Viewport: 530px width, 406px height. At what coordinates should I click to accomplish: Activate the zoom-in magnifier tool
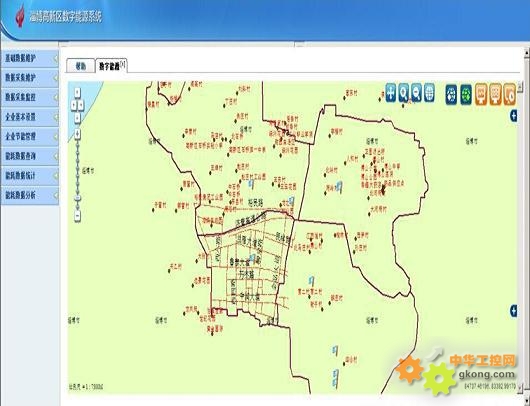click(x=403, y=93)
